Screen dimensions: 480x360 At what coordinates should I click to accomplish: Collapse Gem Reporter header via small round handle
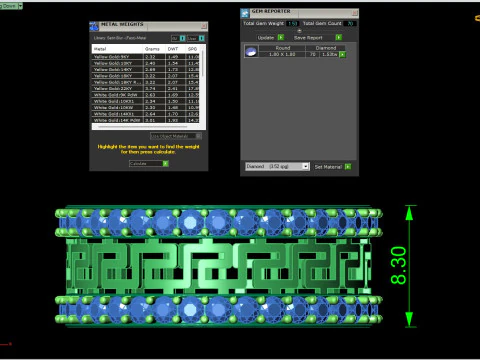299,31
